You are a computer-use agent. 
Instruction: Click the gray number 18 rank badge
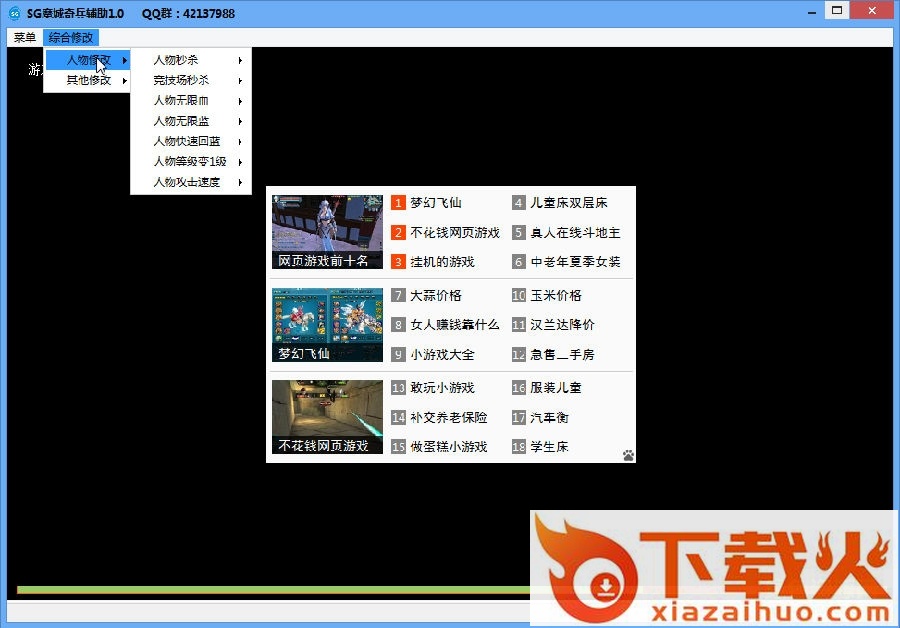click(x=519, y=447)
